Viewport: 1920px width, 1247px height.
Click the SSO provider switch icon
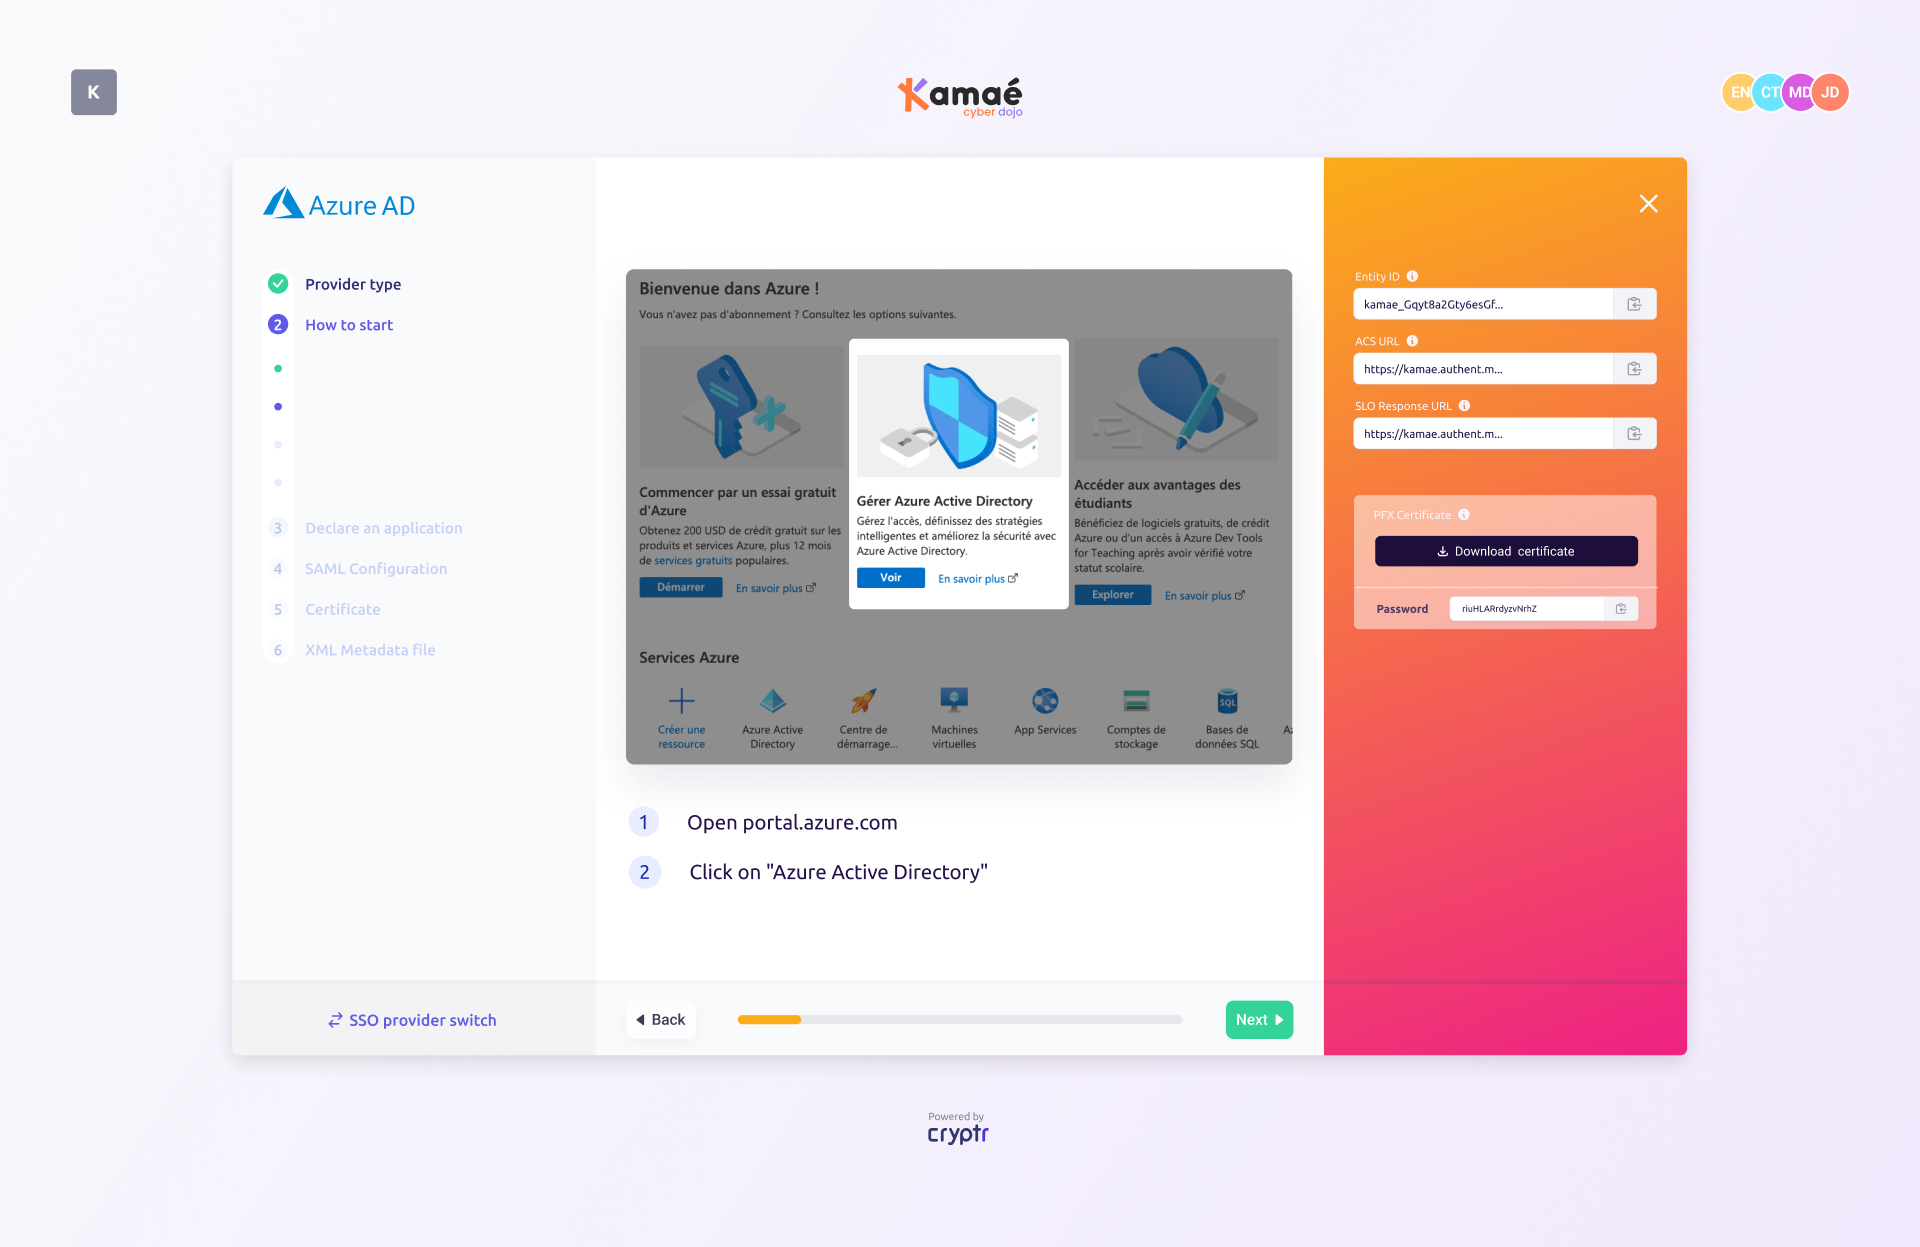coord(333,1019)
